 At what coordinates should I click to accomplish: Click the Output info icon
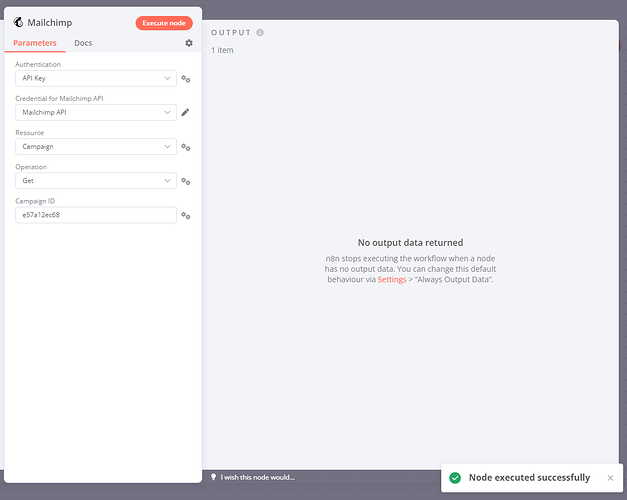tap(260, 32)
